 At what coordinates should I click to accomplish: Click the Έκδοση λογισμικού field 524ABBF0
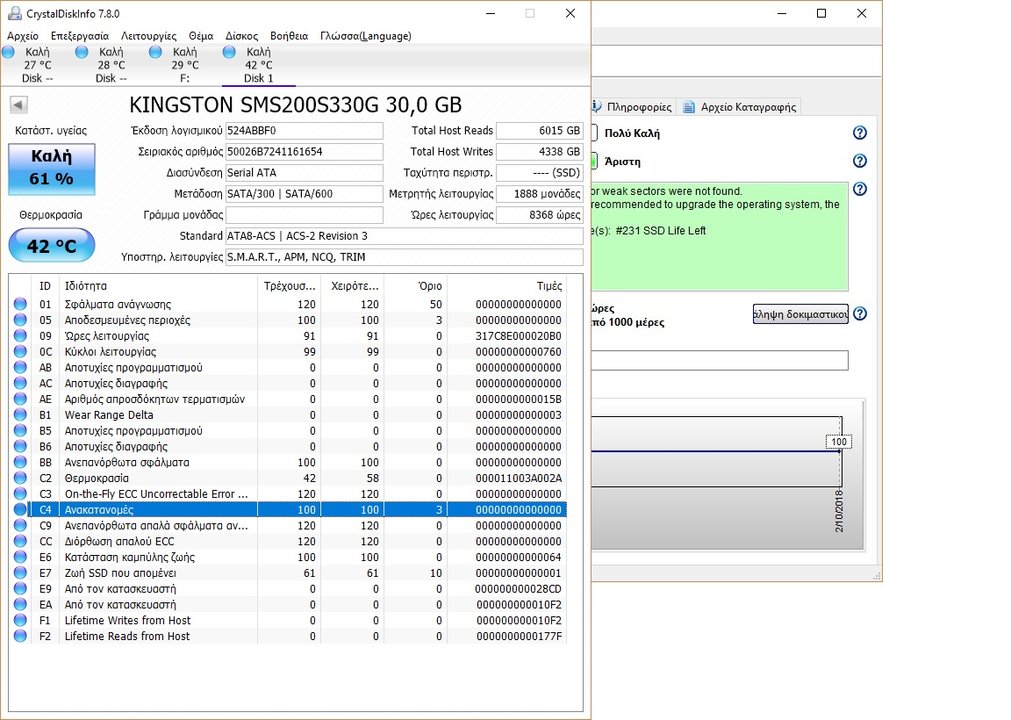tap(304, 130)
